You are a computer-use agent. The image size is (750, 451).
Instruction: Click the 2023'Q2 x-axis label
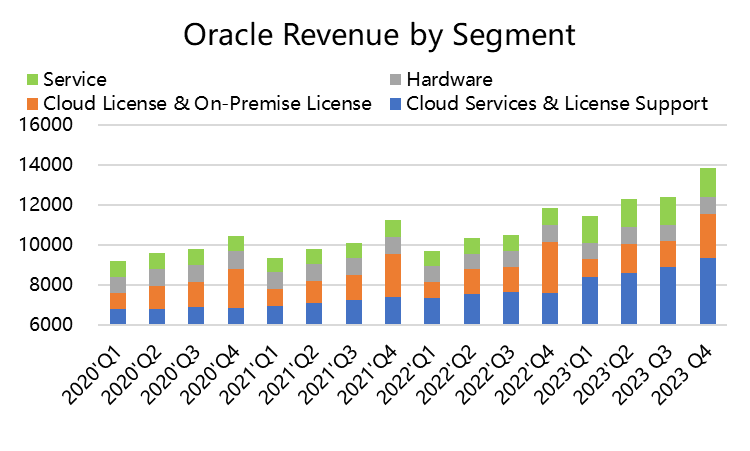604,374
